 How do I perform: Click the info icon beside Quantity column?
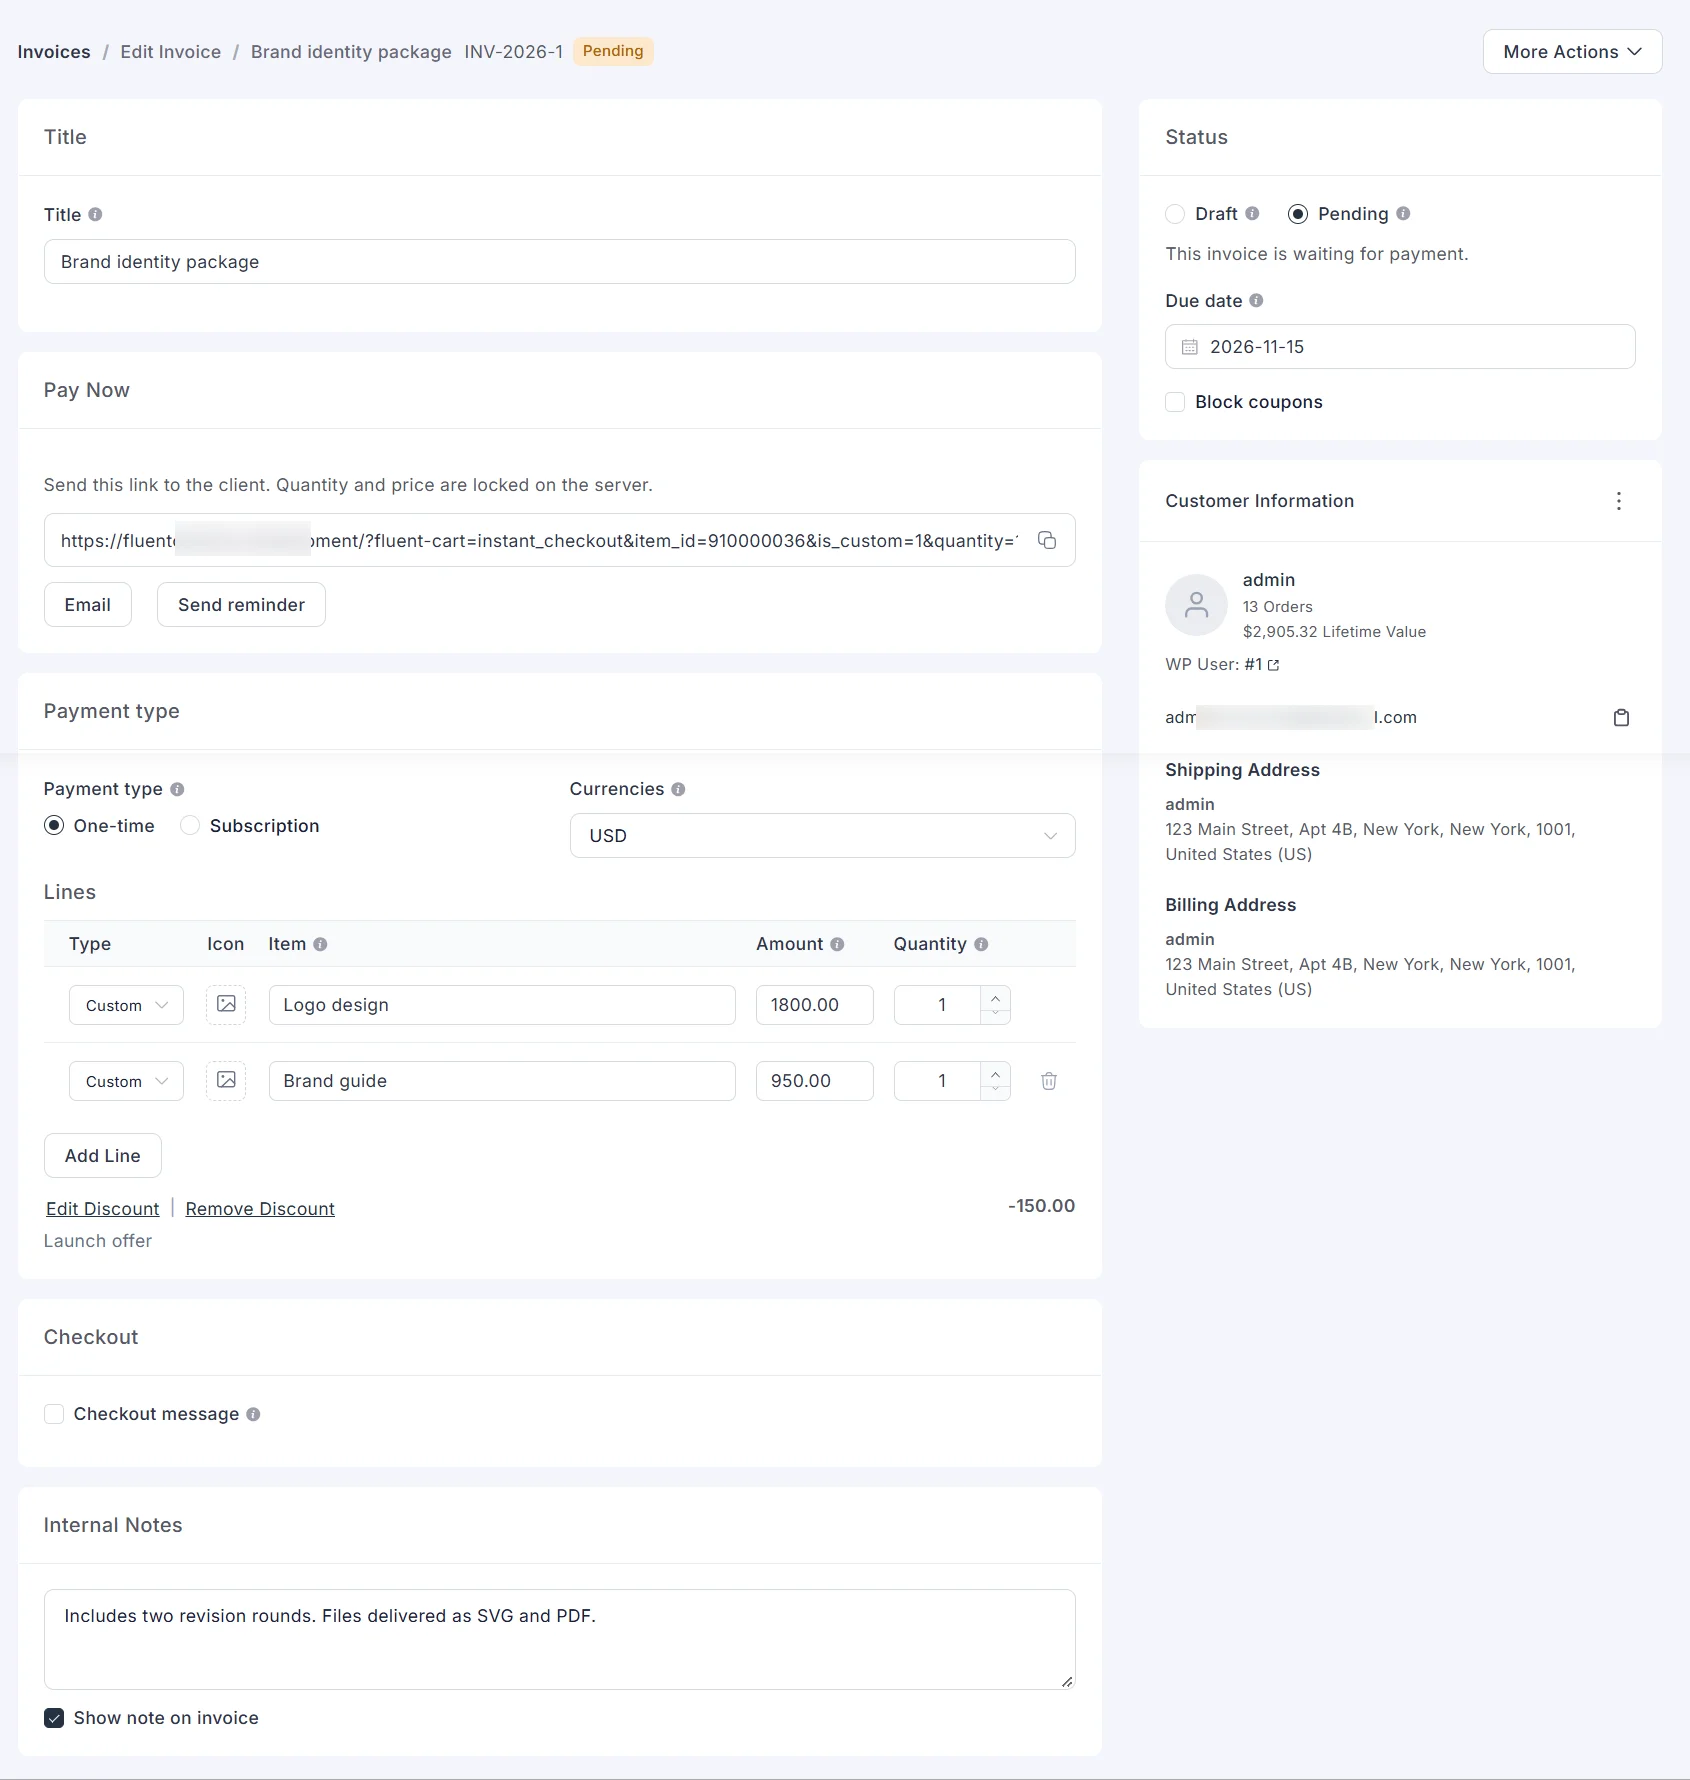tap(981, 944)
